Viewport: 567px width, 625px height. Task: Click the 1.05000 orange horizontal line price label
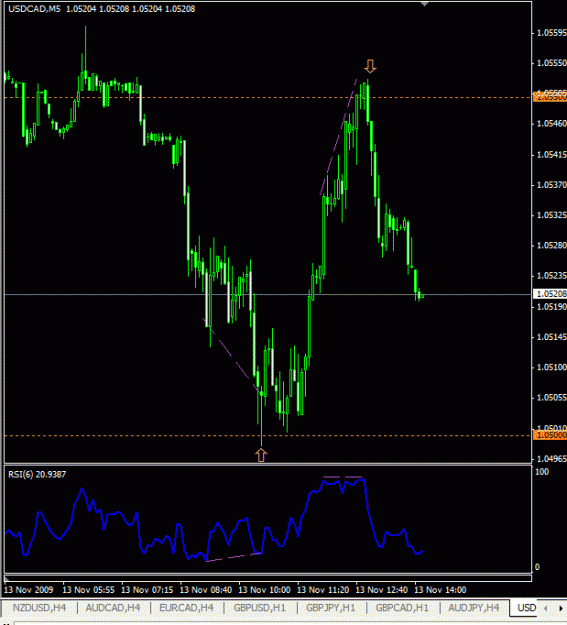[x=549, y=435]
